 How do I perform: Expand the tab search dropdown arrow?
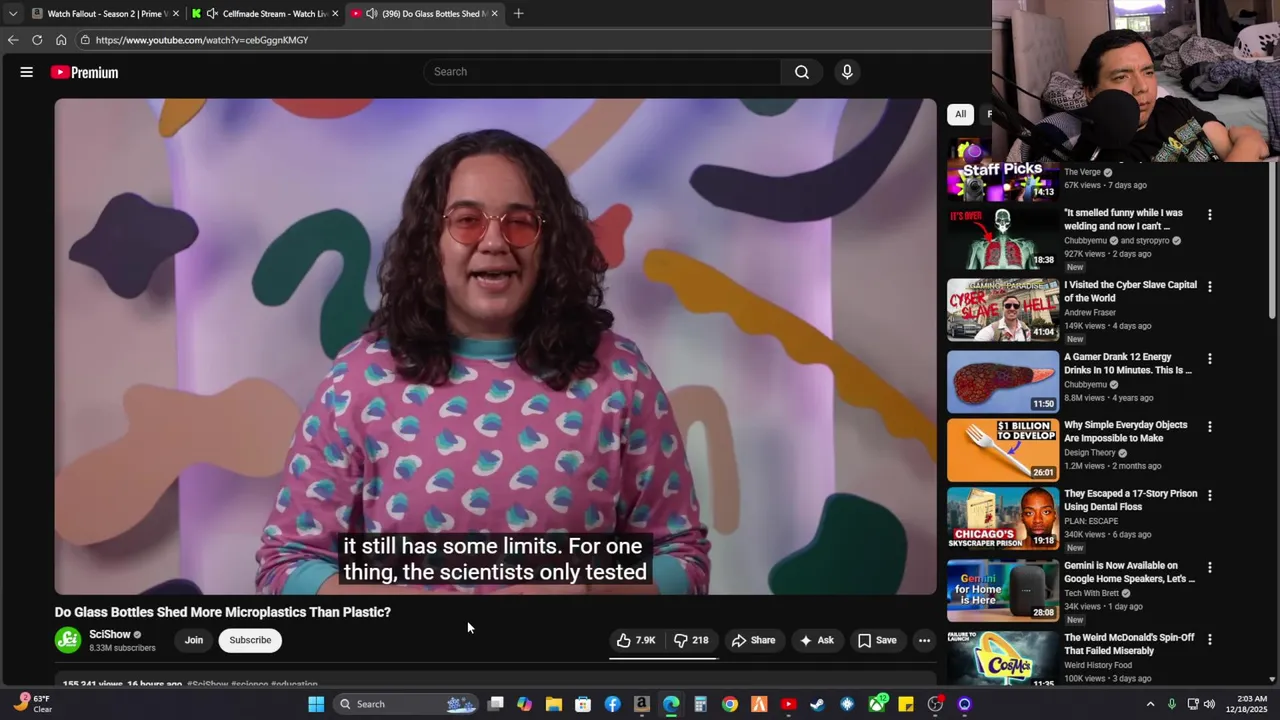tap(12, 14)
